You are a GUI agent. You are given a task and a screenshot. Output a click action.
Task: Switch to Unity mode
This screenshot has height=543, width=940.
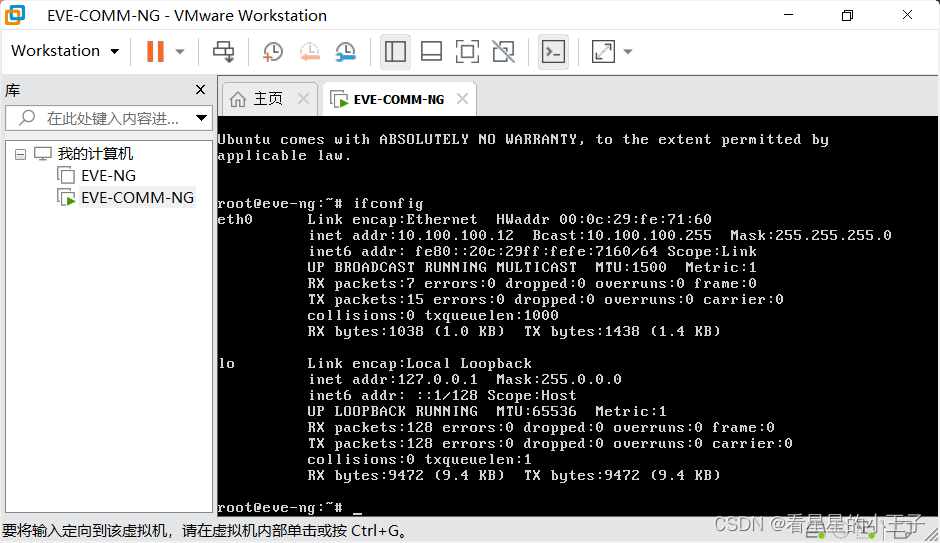[504, 52]
